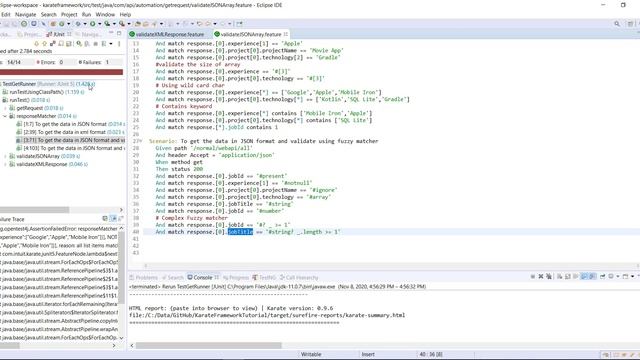Select the TestGetRunner root test node

[x=48, y=84]
